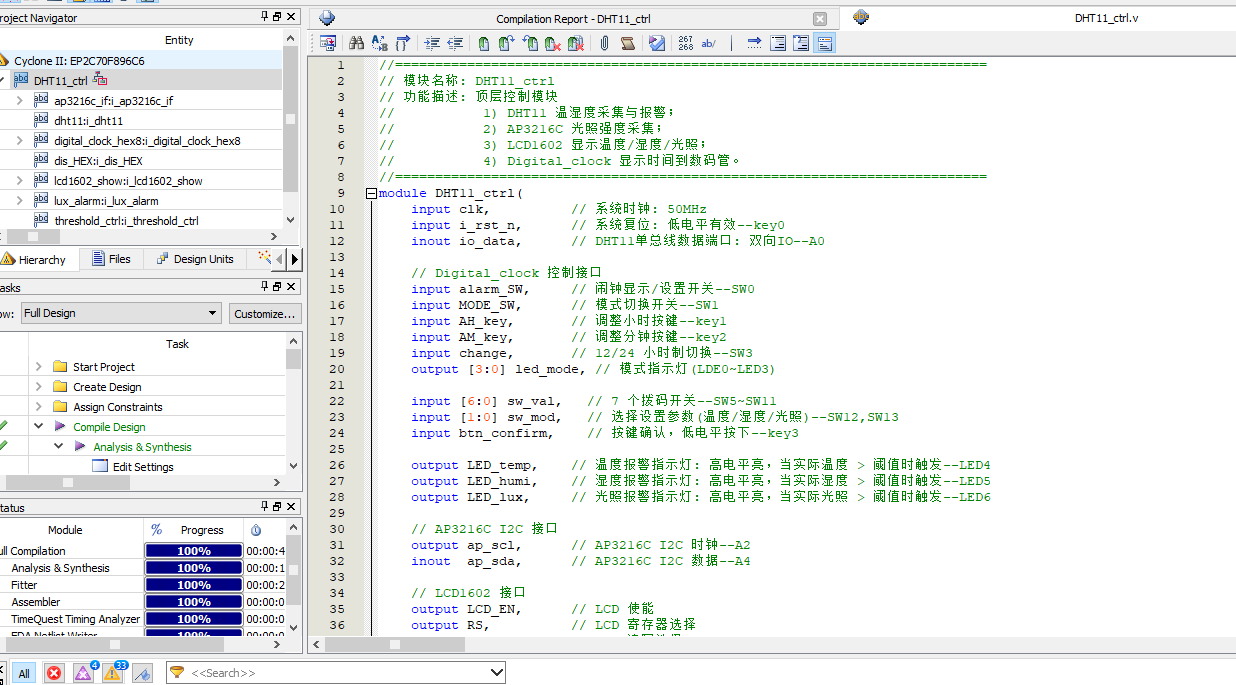Click the Customize... button

(265, 313)
